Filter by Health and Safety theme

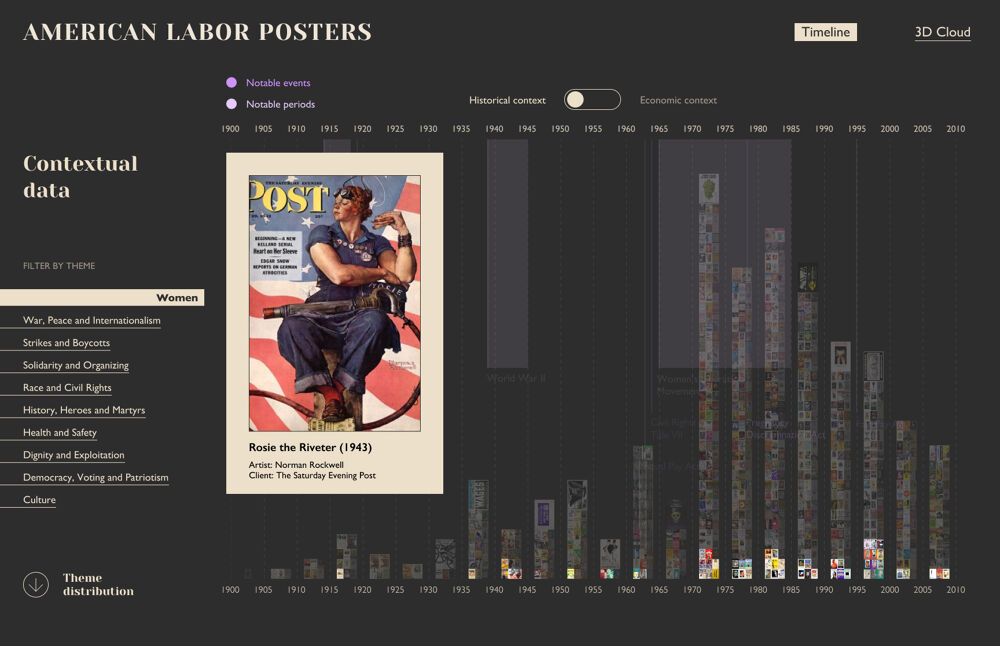pyautogui.click(x=60, y=432)
